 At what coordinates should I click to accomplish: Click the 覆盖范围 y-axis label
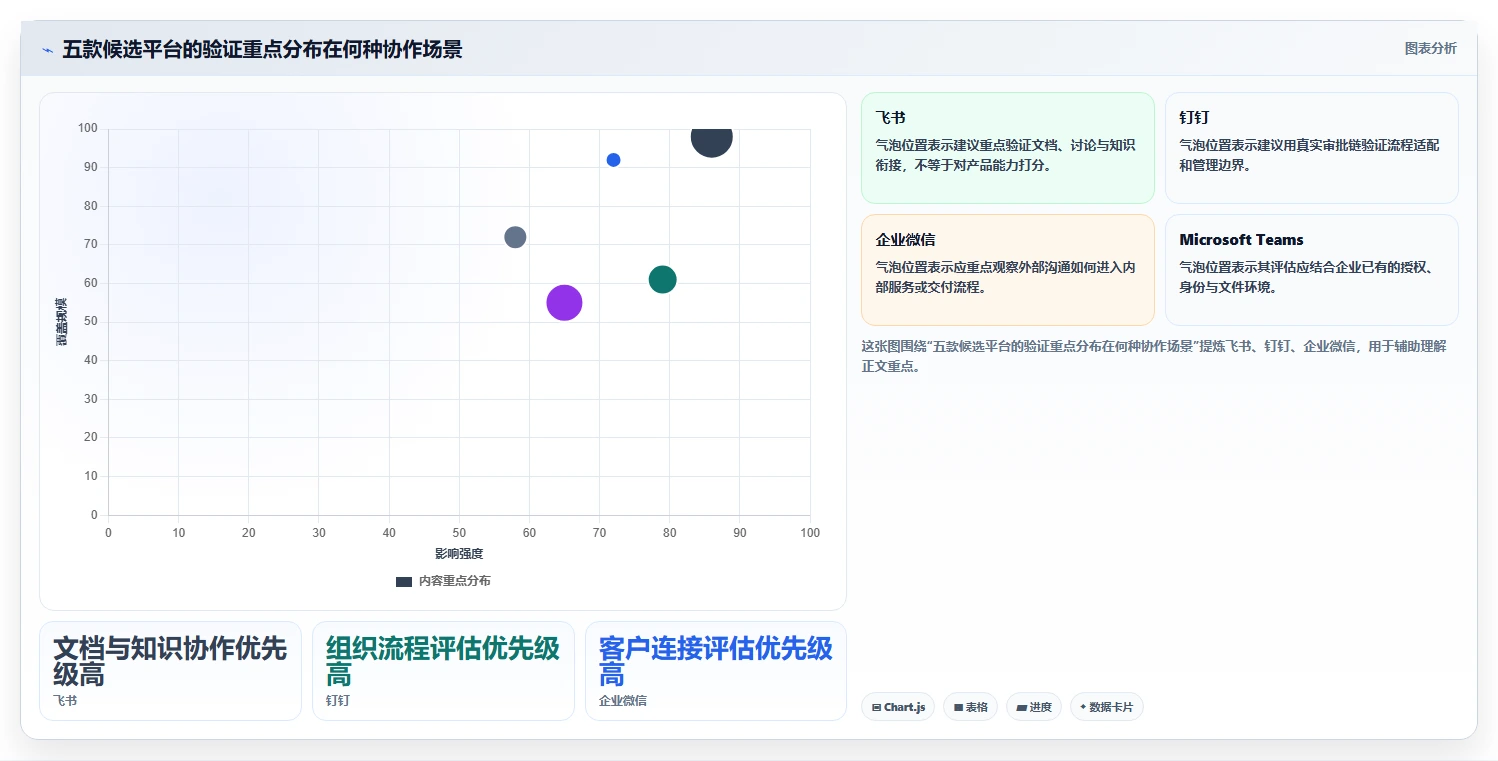62,322
